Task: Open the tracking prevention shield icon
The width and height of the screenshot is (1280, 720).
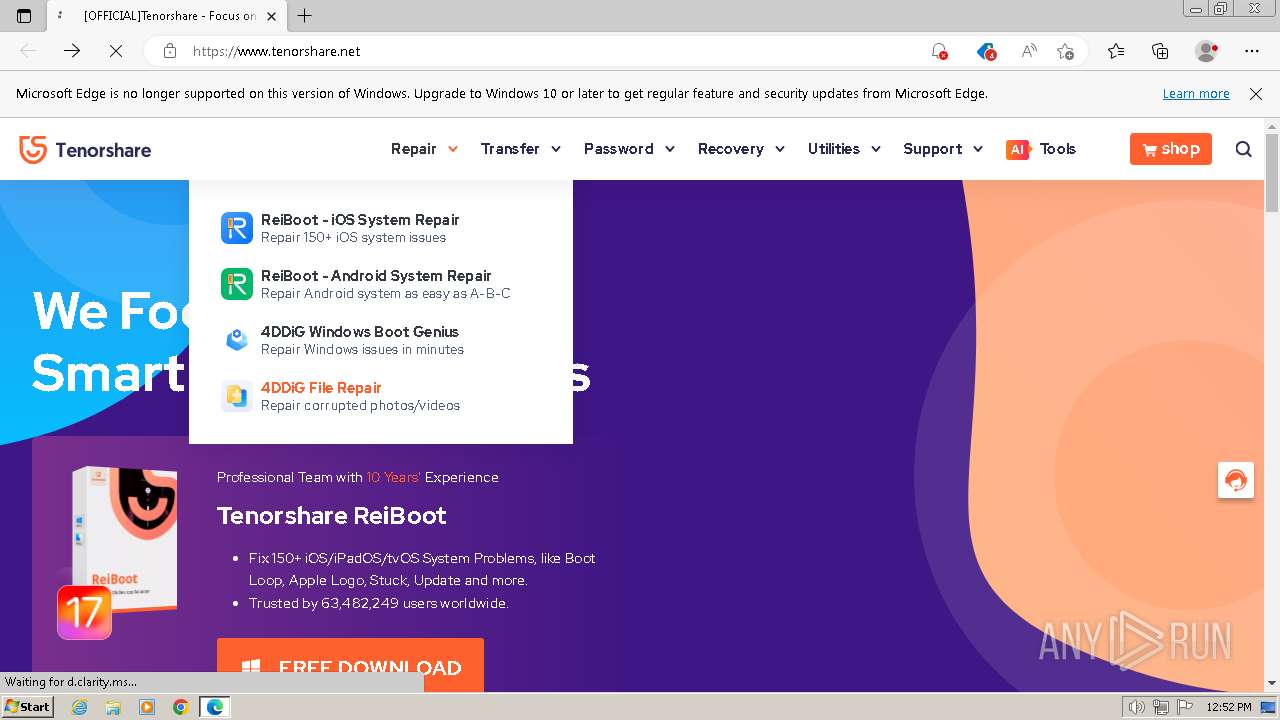Action: [986, 51]
